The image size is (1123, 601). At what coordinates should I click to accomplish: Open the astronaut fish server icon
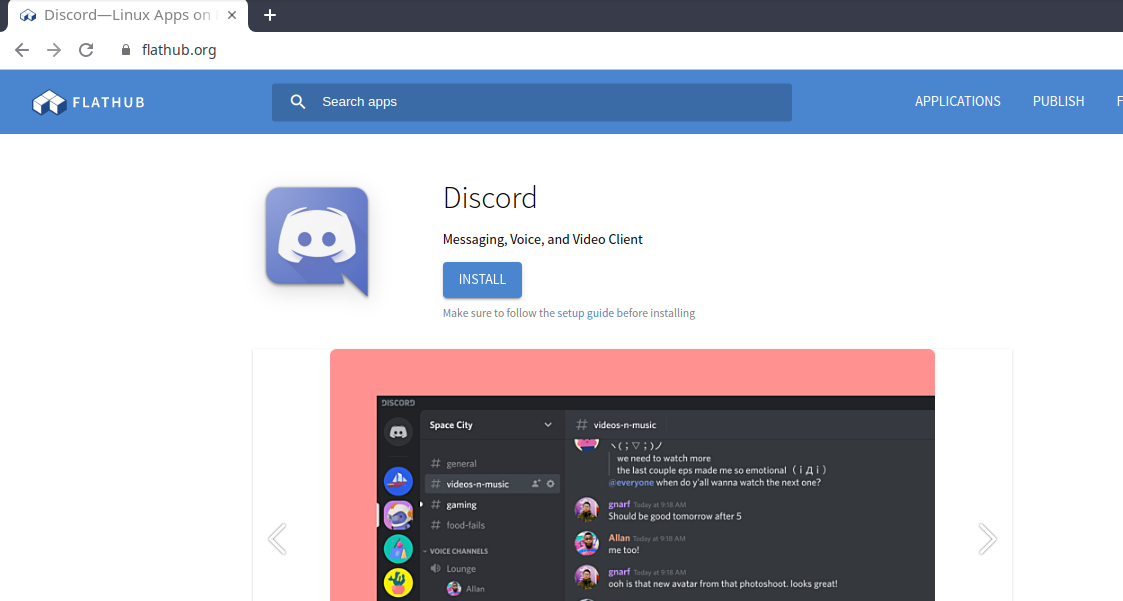396,515
